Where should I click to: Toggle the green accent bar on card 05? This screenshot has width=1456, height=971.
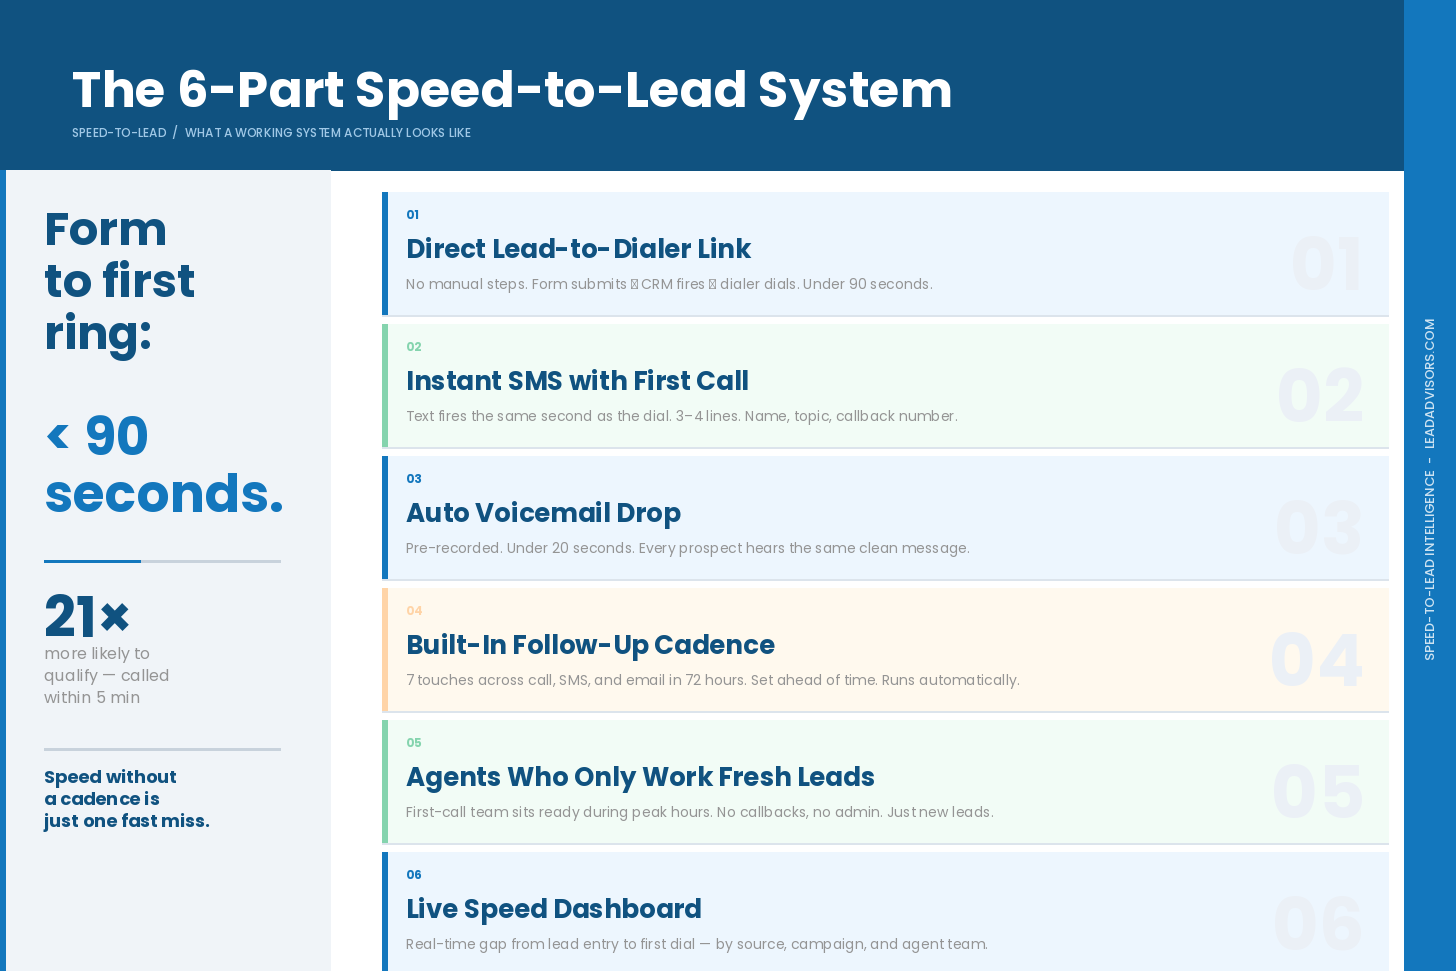386,782
